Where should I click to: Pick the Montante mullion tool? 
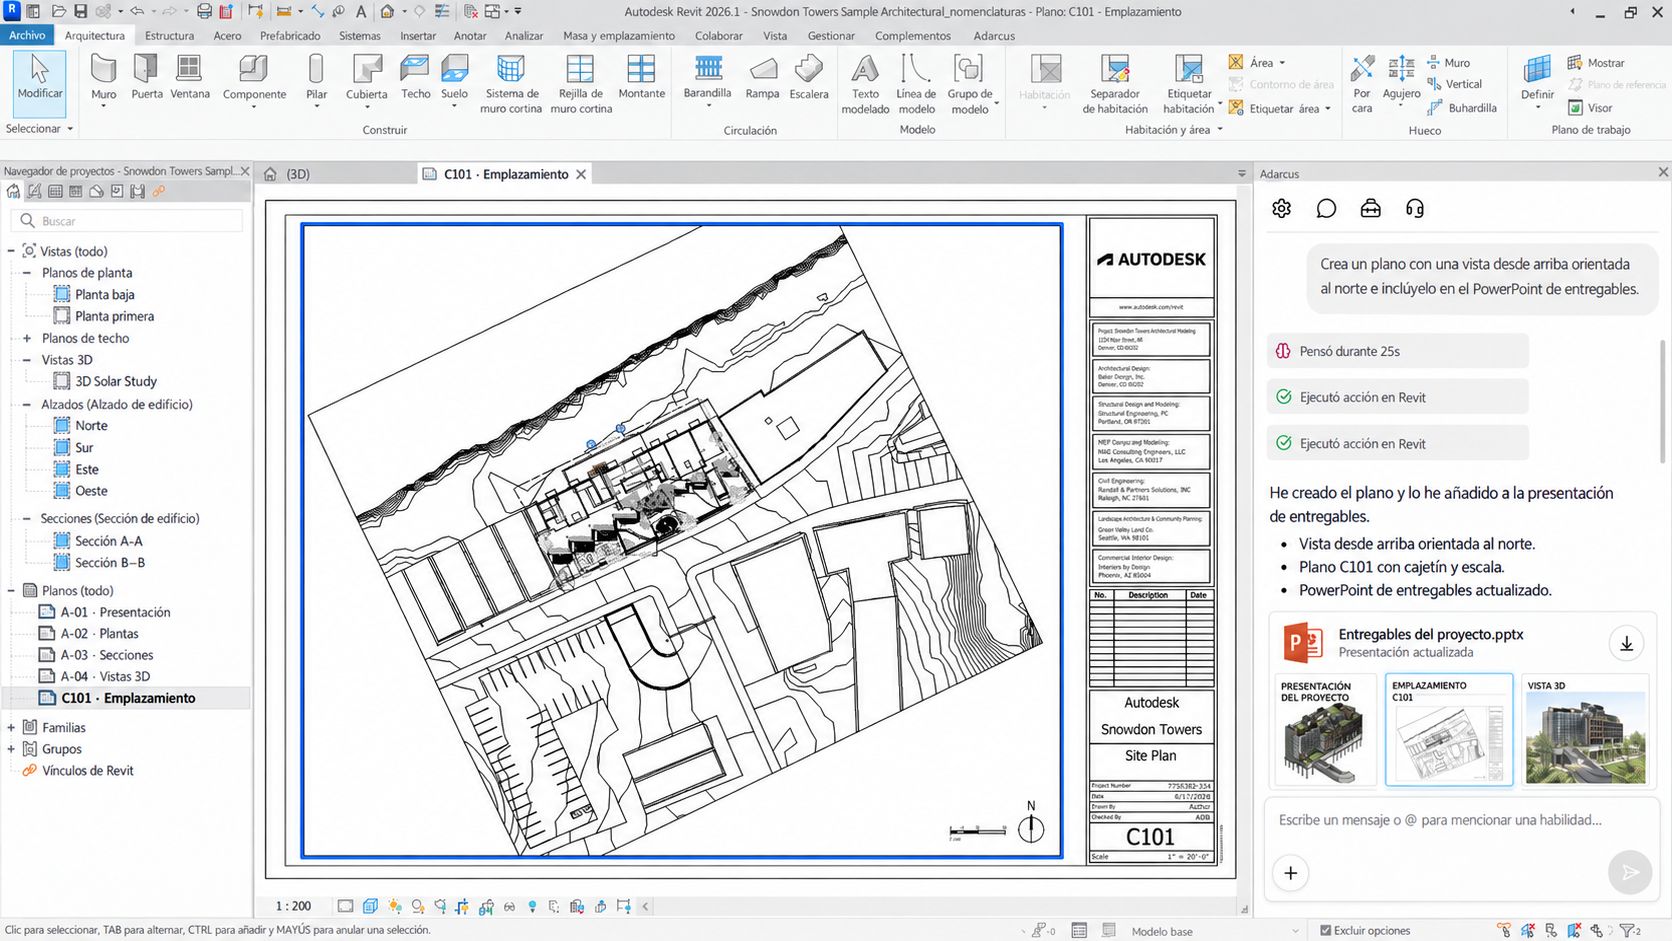(641, 78)
